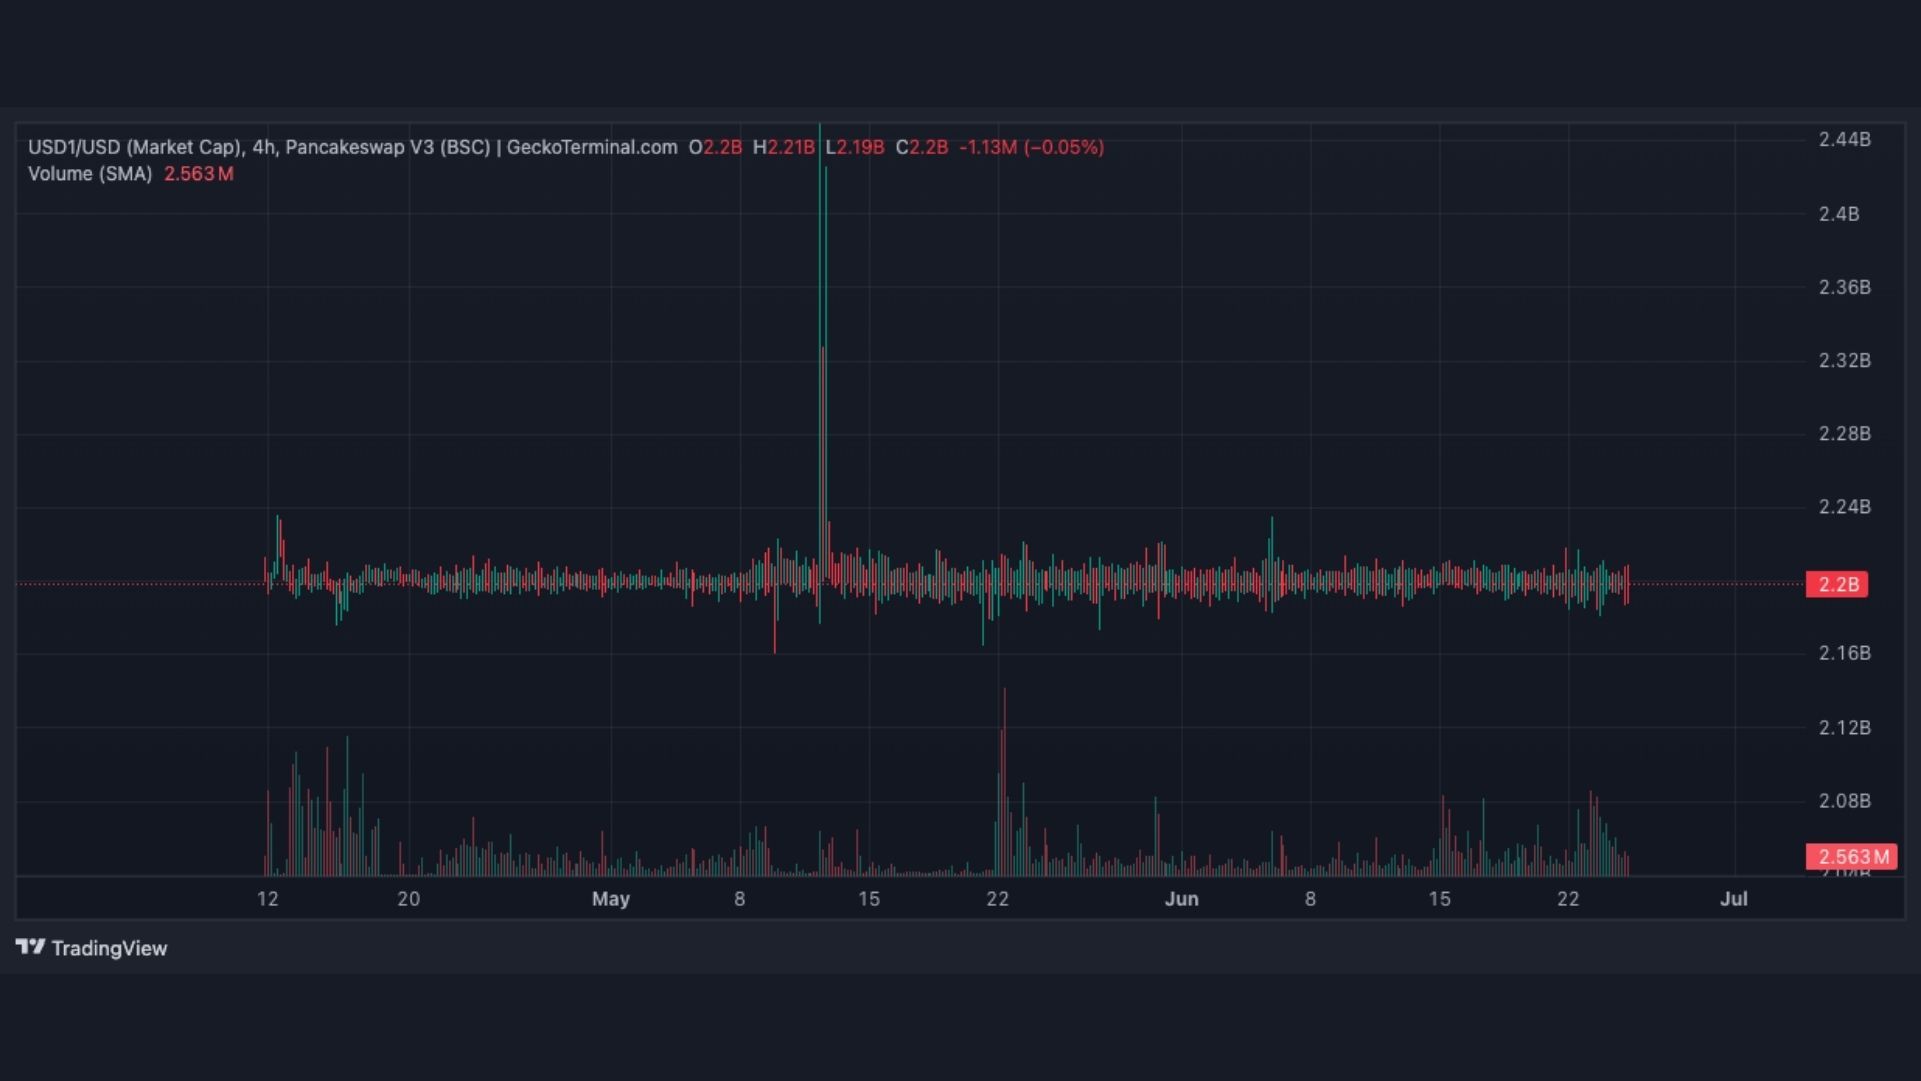This screenshot has height=1081, width=1921.
Task: Click the 2.28B price axis label
Action: tap(1844, 434)
